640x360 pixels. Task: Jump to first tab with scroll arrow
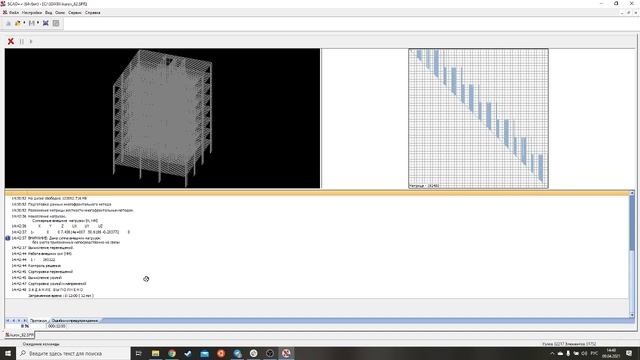click(8, 321)
